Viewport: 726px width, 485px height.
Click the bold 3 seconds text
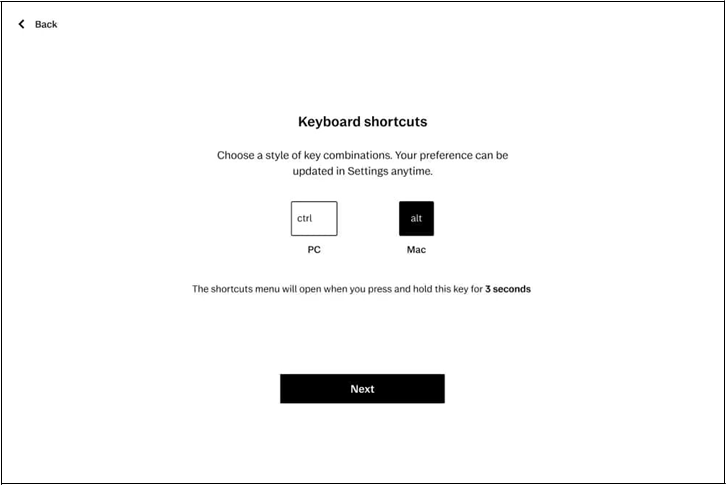coord(508,289)
